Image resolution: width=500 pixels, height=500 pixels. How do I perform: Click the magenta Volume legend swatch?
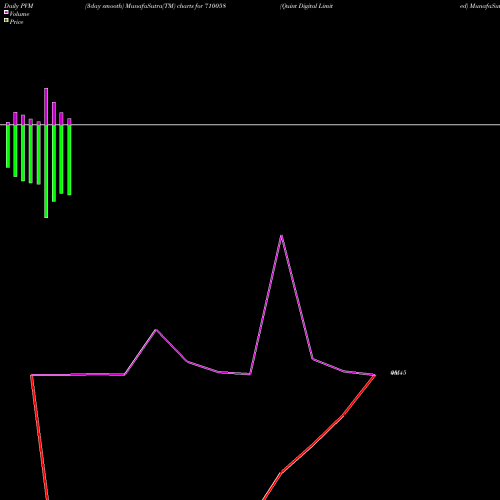point(6,12)
